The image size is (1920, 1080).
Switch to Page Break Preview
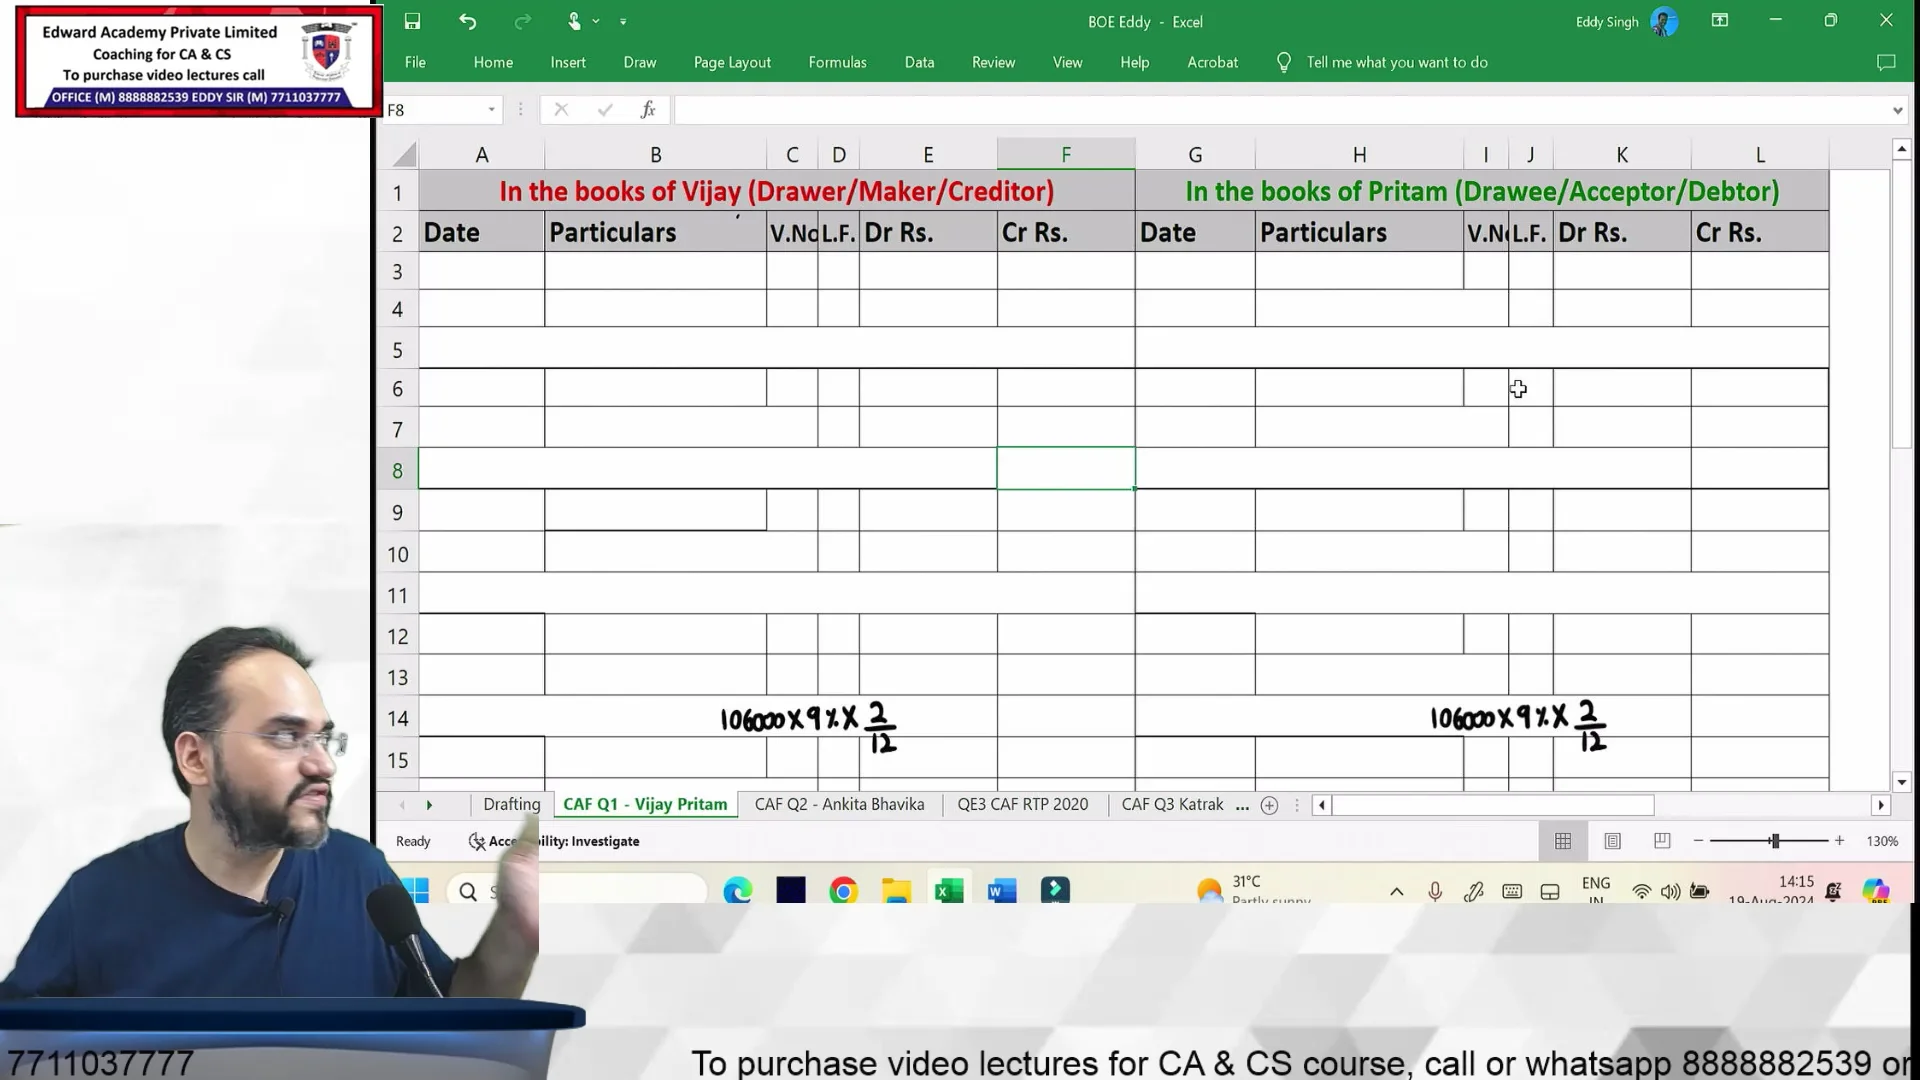pos(1662,841)
